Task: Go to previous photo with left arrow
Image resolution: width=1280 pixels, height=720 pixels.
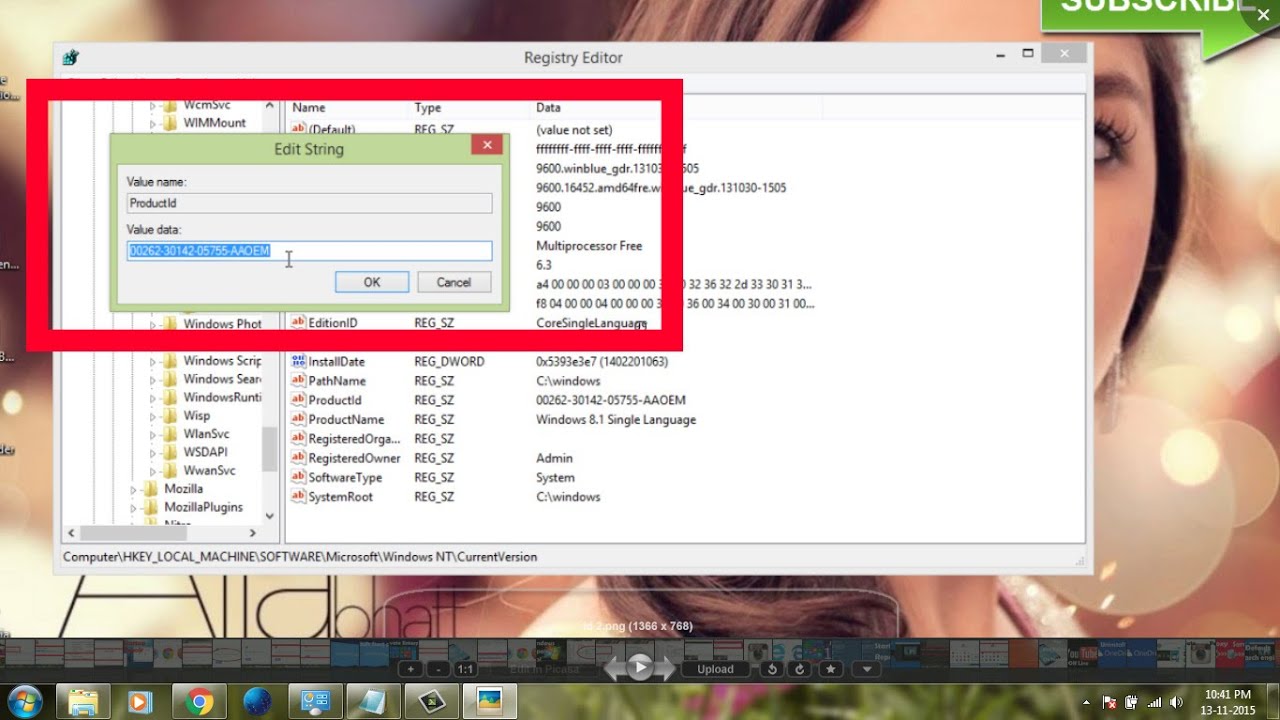Action: [x=614, y=667]
